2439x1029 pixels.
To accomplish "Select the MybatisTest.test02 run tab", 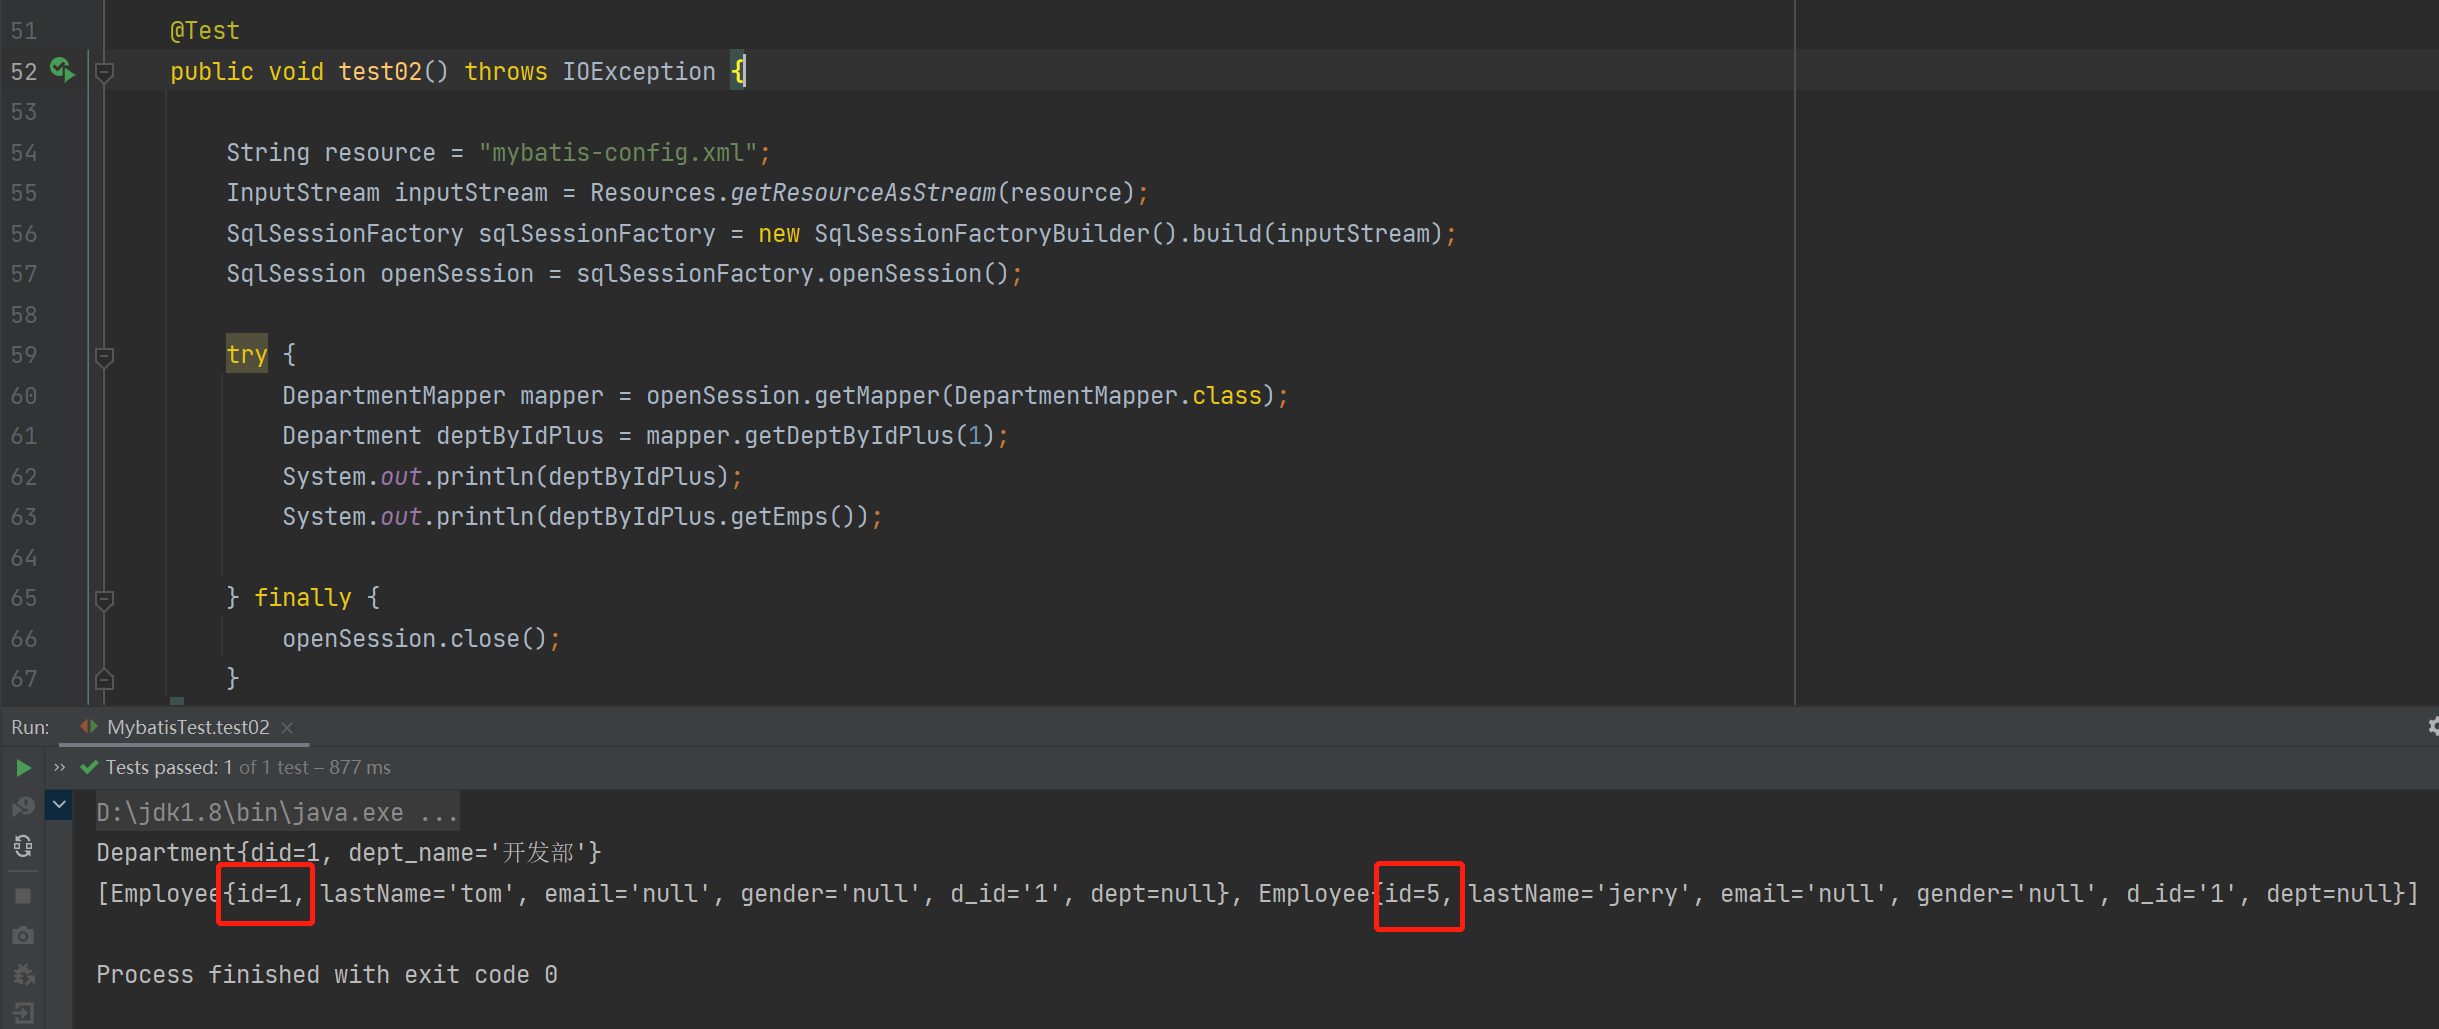I will [x=187, y=727].
